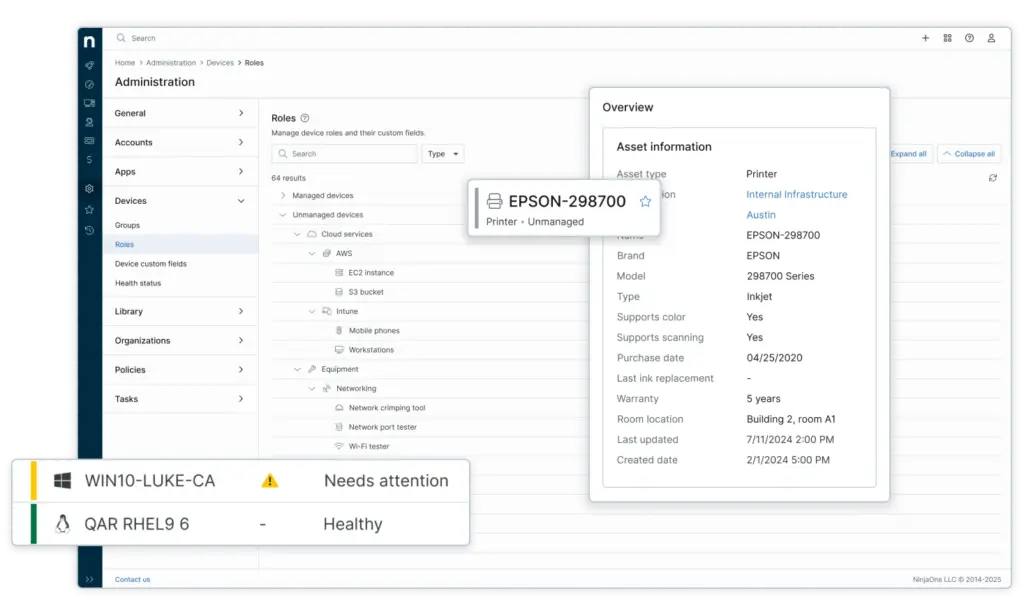The width and height of the screenshot is (1024, 614).
Task: Click the Collapse all button
Action: click(x=969, y=154)
